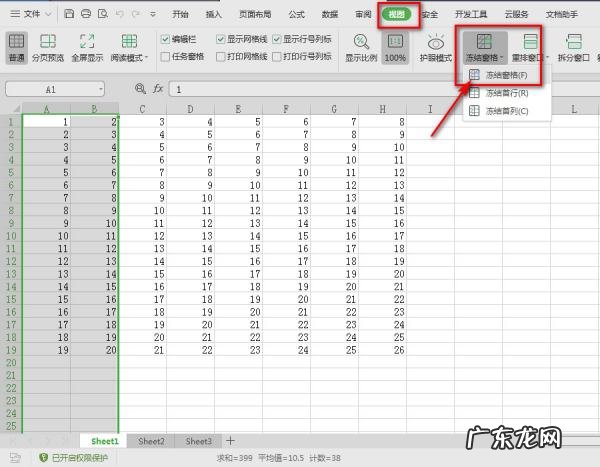Screen dimensions: 600x467
Task: Expand the quick access toolbar customize arrow
Action: point(153,15)
